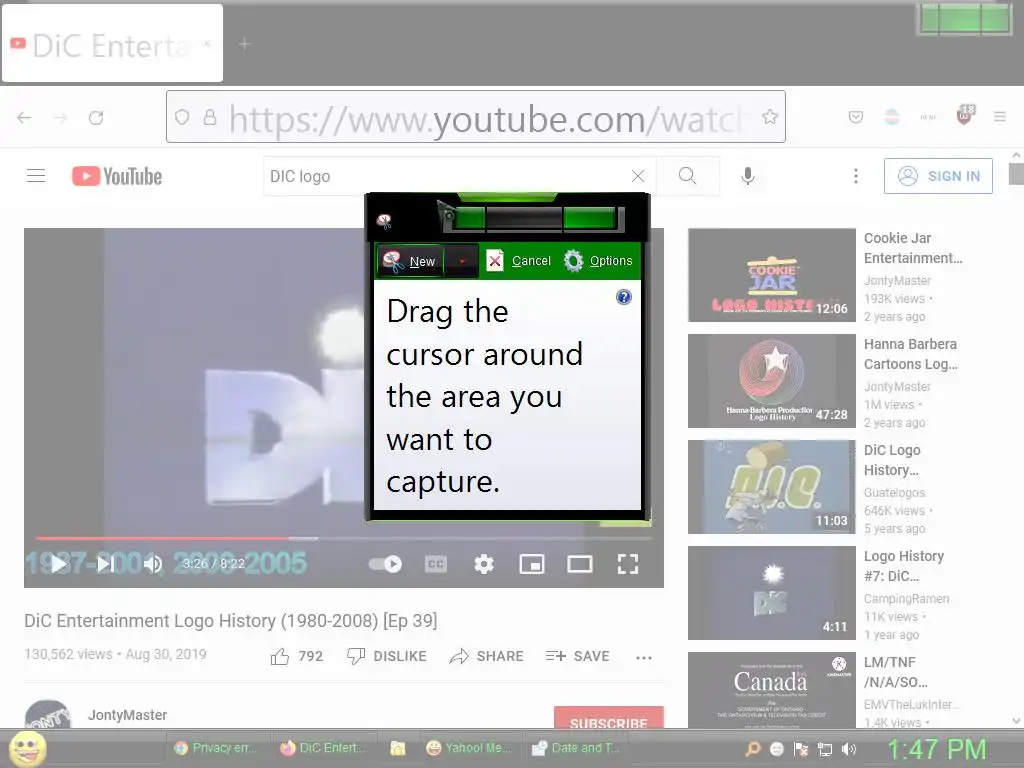The height and width of the screenshot is (768, 1024).
Task: Click the video progress bar
Action: pyautogui.click(x=344, y=538)
